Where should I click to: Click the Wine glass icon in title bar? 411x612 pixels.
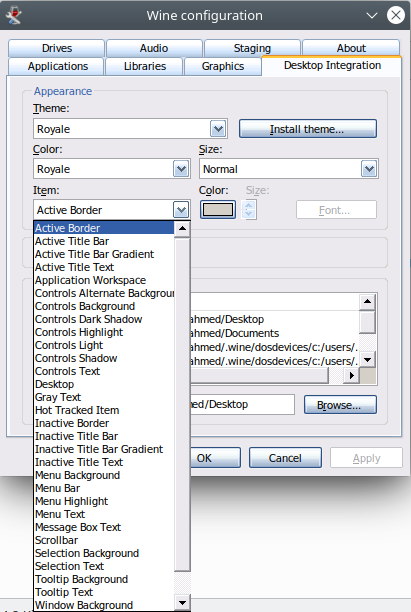coord(14,16)
